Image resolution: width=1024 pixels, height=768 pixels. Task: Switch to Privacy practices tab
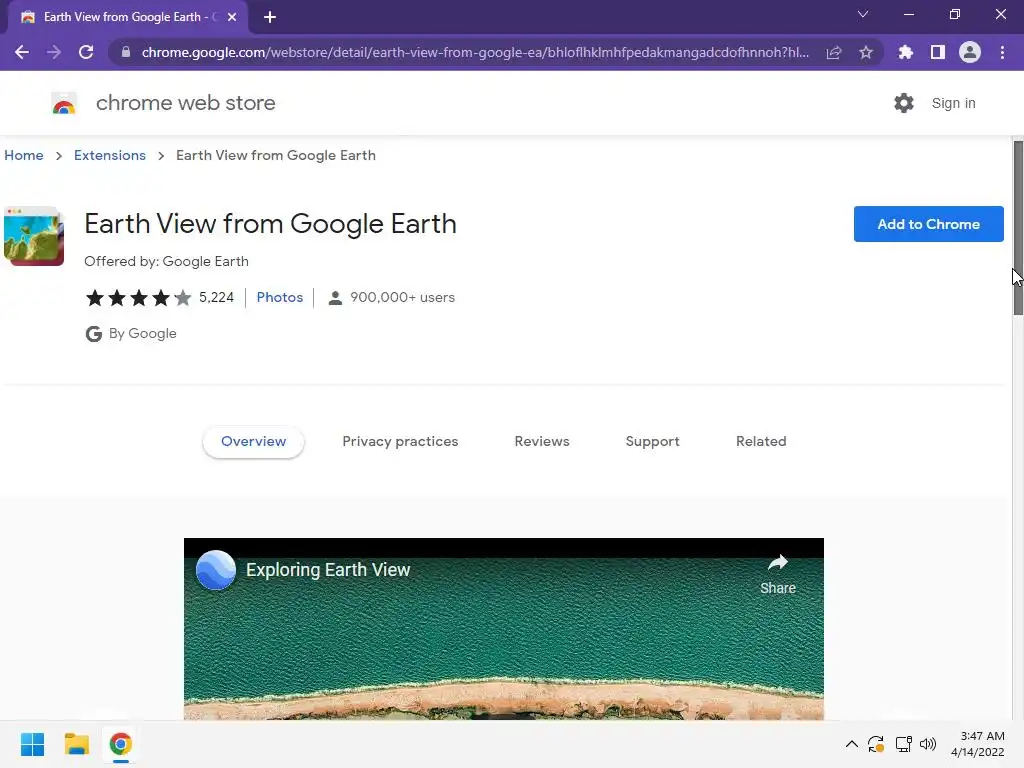click(400, 441)
